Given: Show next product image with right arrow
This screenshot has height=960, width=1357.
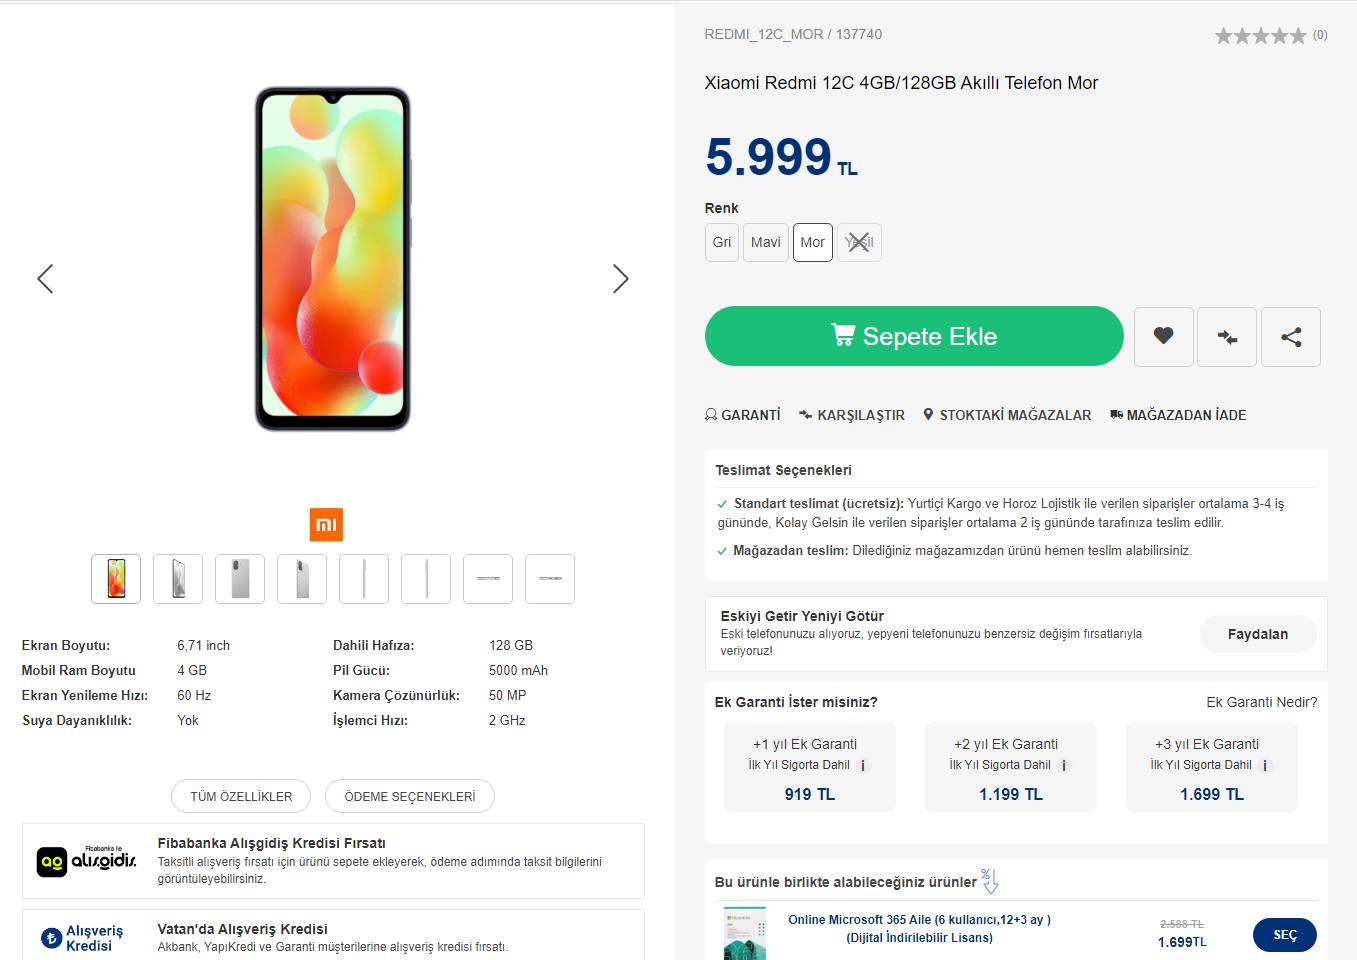Looking at the screenshot, I should 620,279.
